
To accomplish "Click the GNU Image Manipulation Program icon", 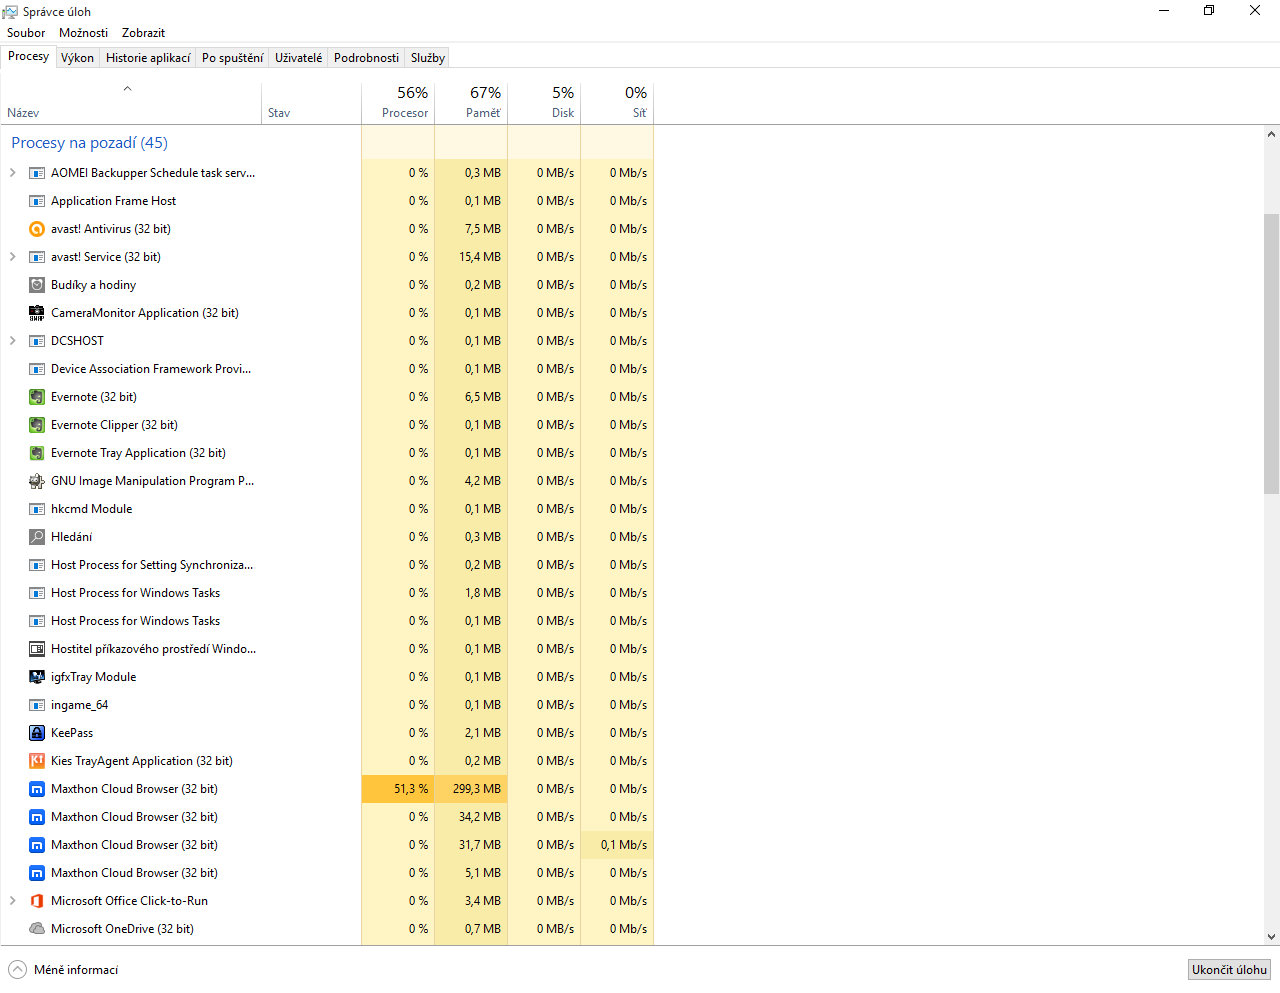I will pos(37,481).
